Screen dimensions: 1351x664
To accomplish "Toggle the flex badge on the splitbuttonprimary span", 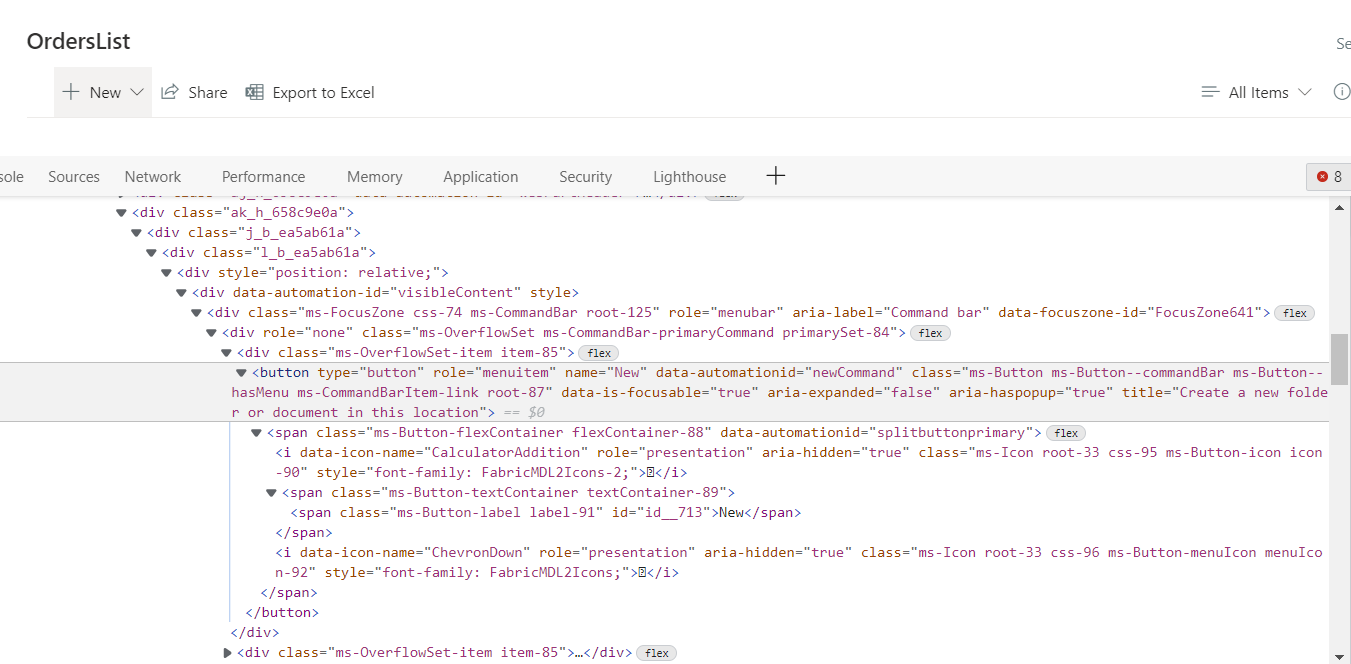I will tap(1065, 432).
